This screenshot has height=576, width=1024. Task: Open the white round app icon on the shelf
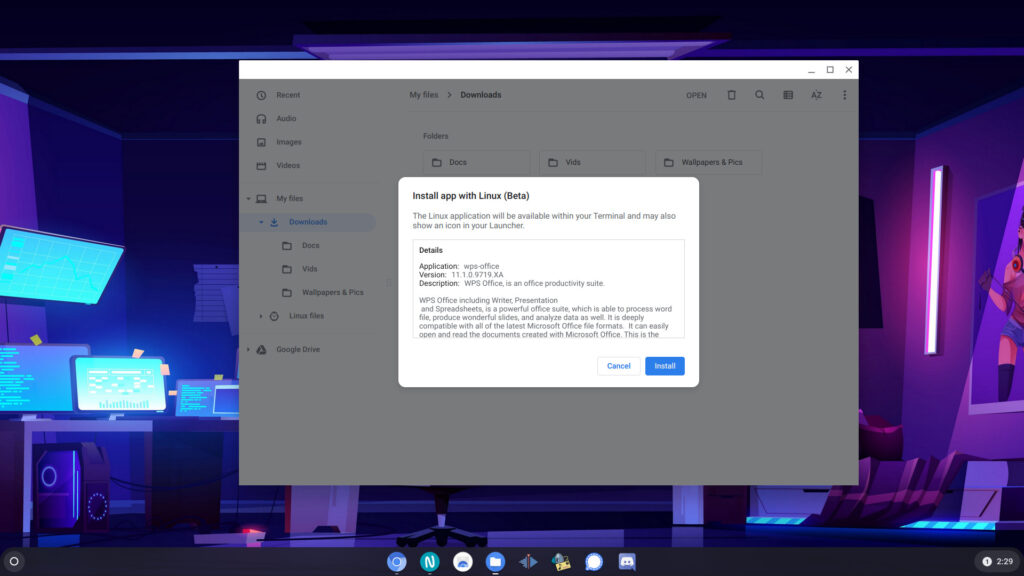[x=462, y=562]
